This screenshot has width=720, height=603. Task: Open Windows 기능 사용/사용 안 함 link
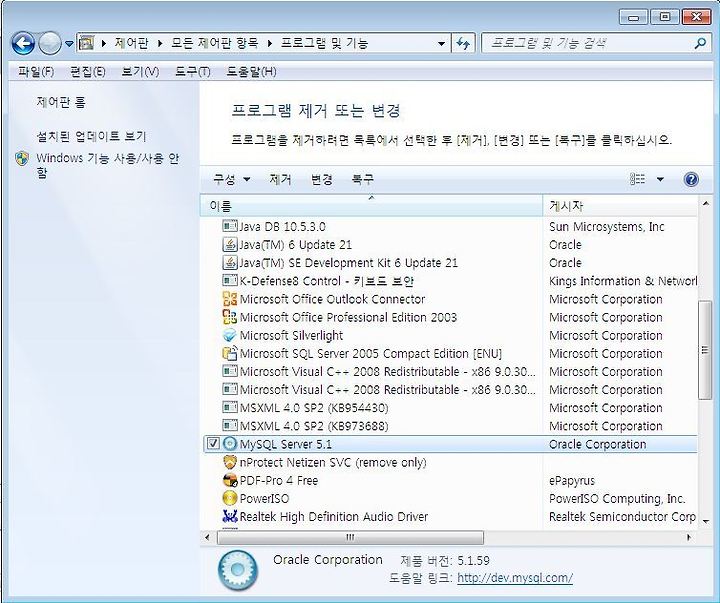point(107,165)
